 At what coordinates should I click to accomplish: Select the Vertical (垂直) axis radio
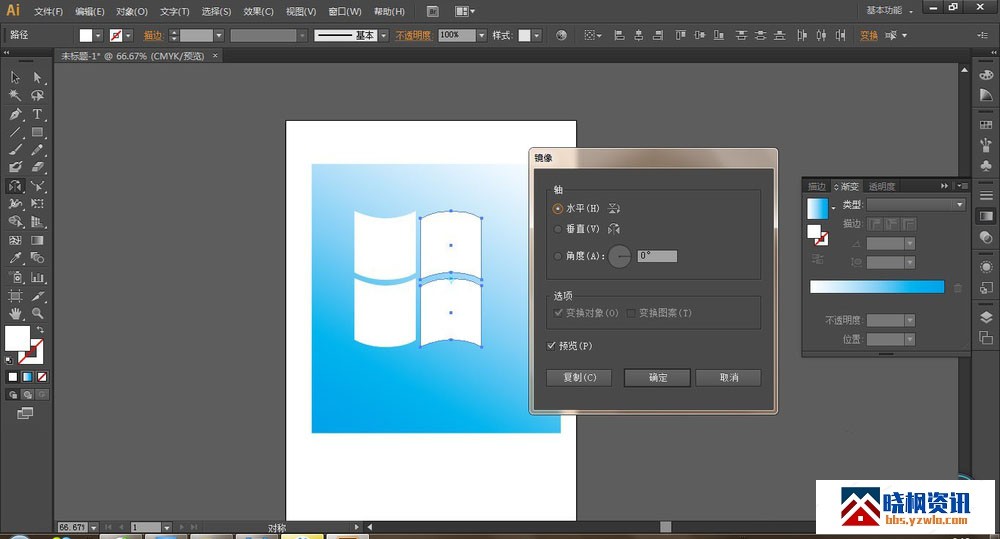click(x=557, y=229)
